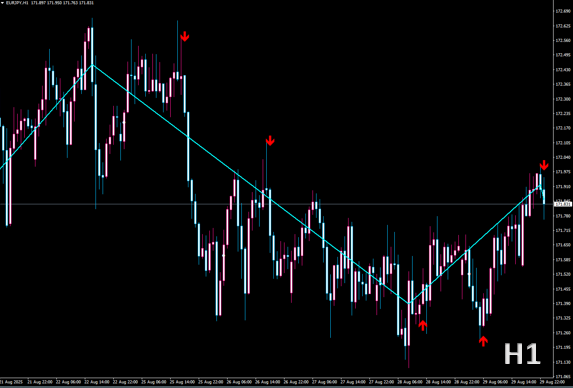Select the red sell arrow near 29 Aug 22:00
Screen dimensions: 573x388
pyautogui.click(x=544, y=165)
